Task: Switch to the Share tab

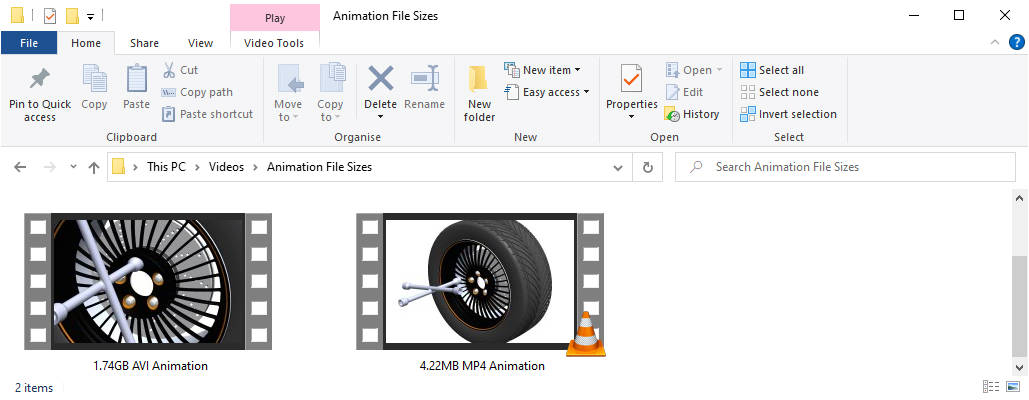Action: [x=144, y=43]
